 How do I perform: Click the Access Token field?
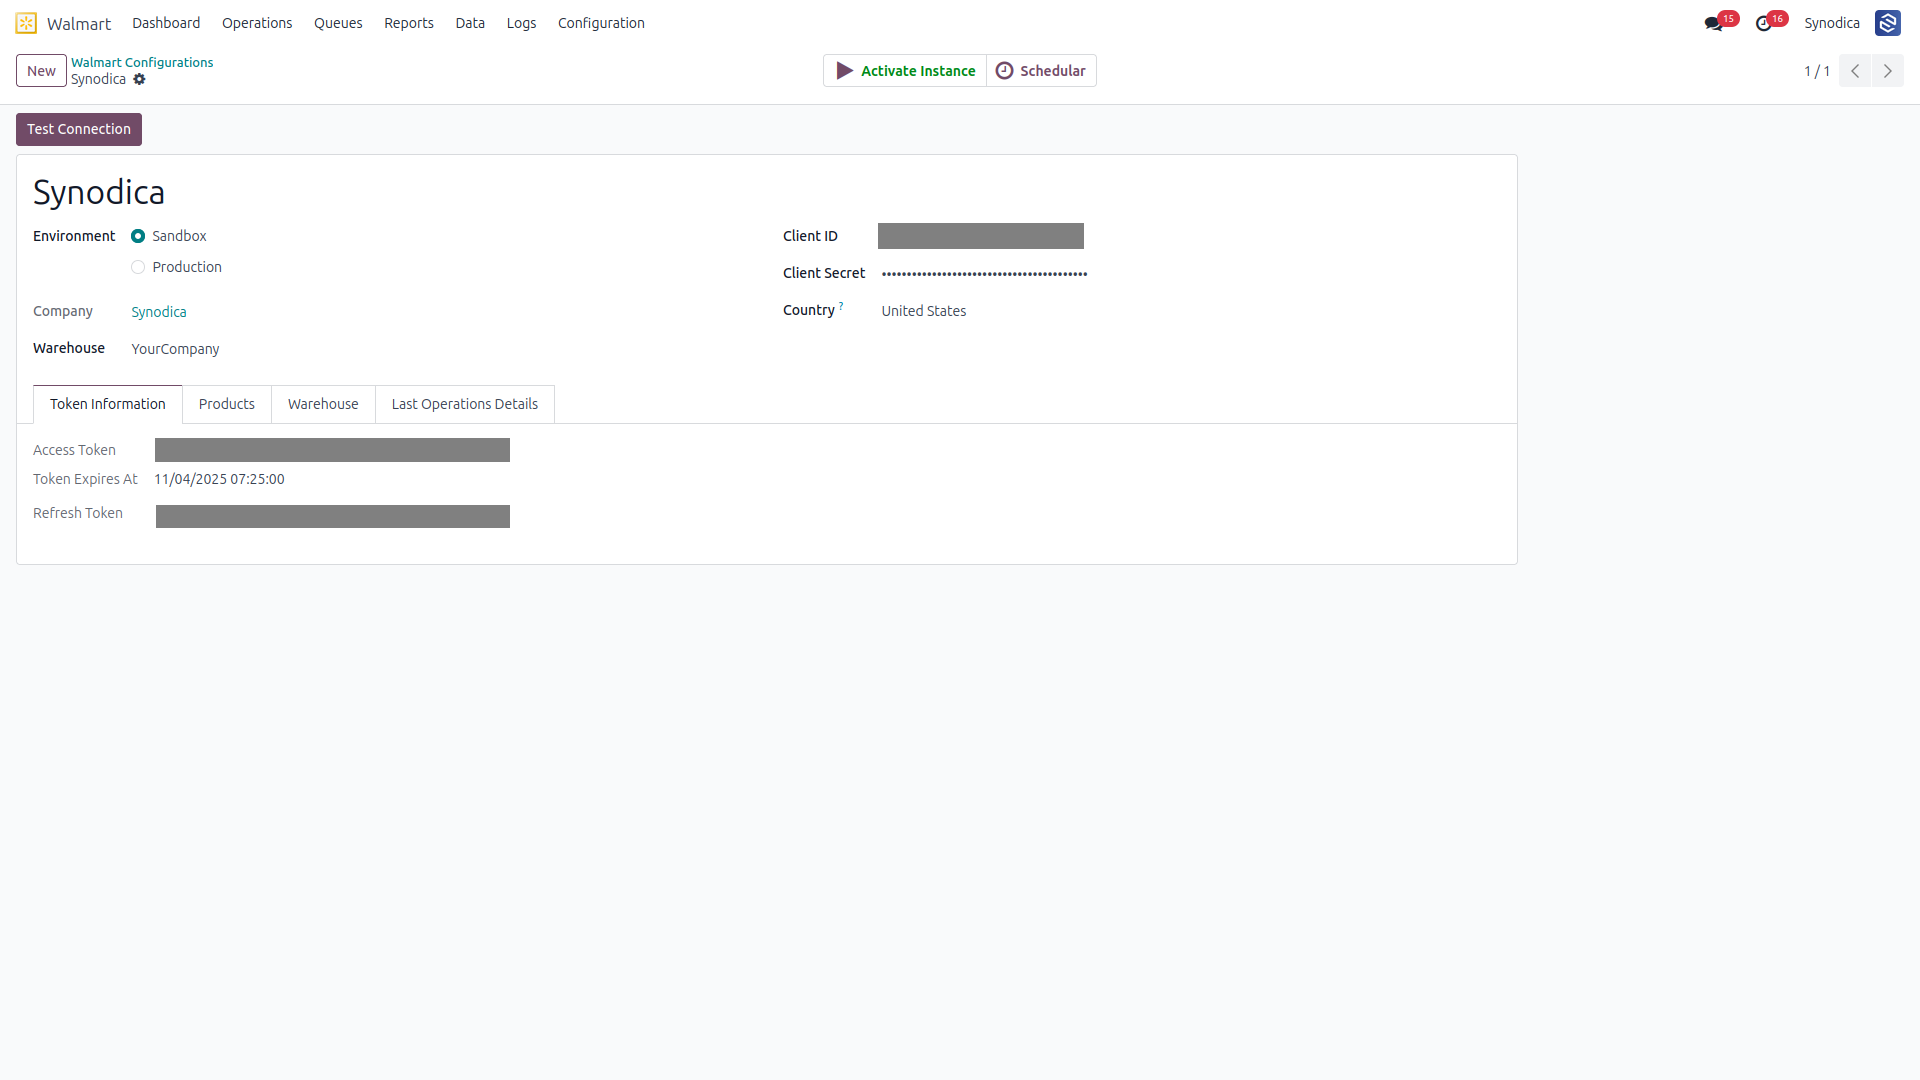coord(332,450)
